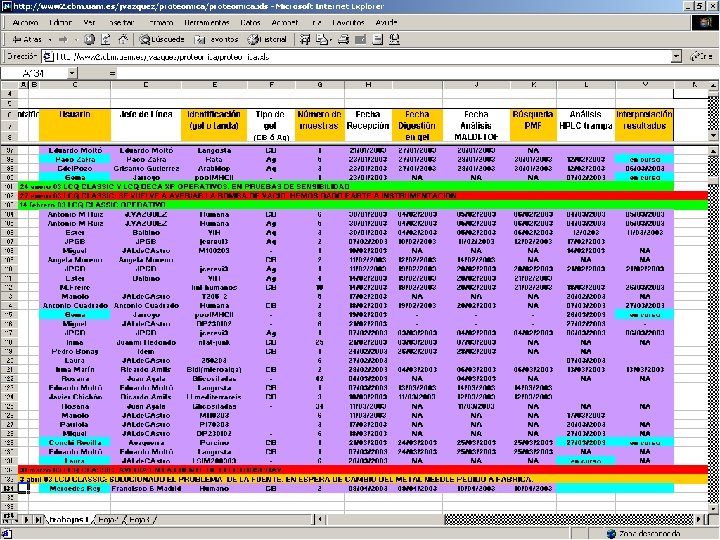Click the Búsqueda search toolbar button
This screenshot has width=720, height=540.
click(161, 39)
